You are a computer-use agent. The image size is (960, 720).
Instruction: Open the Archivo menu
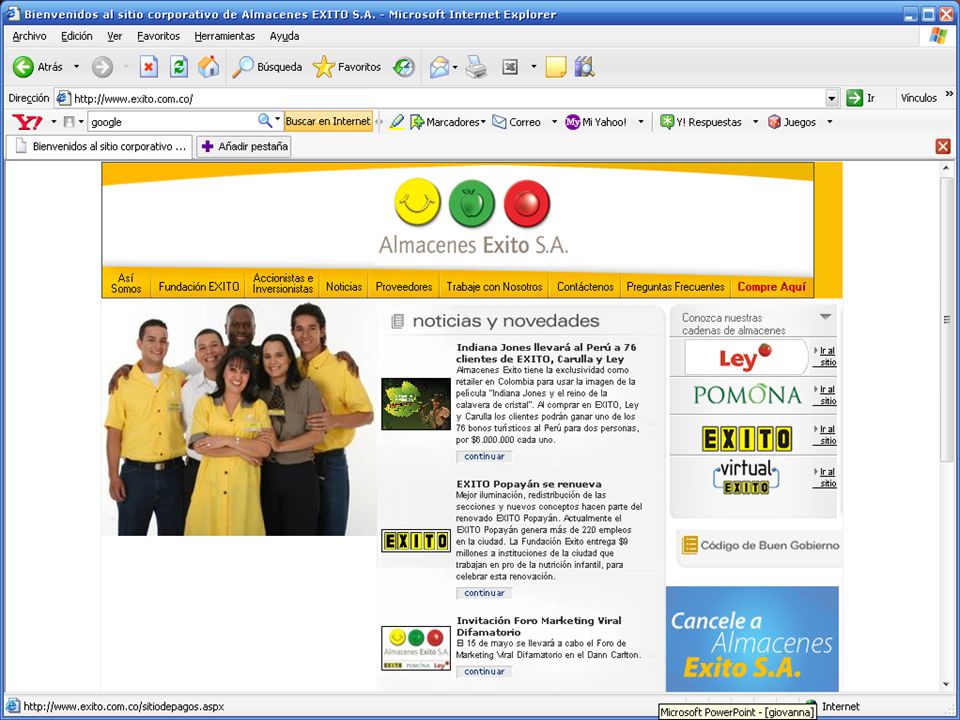pyautogui.click(x=29, y=36)
